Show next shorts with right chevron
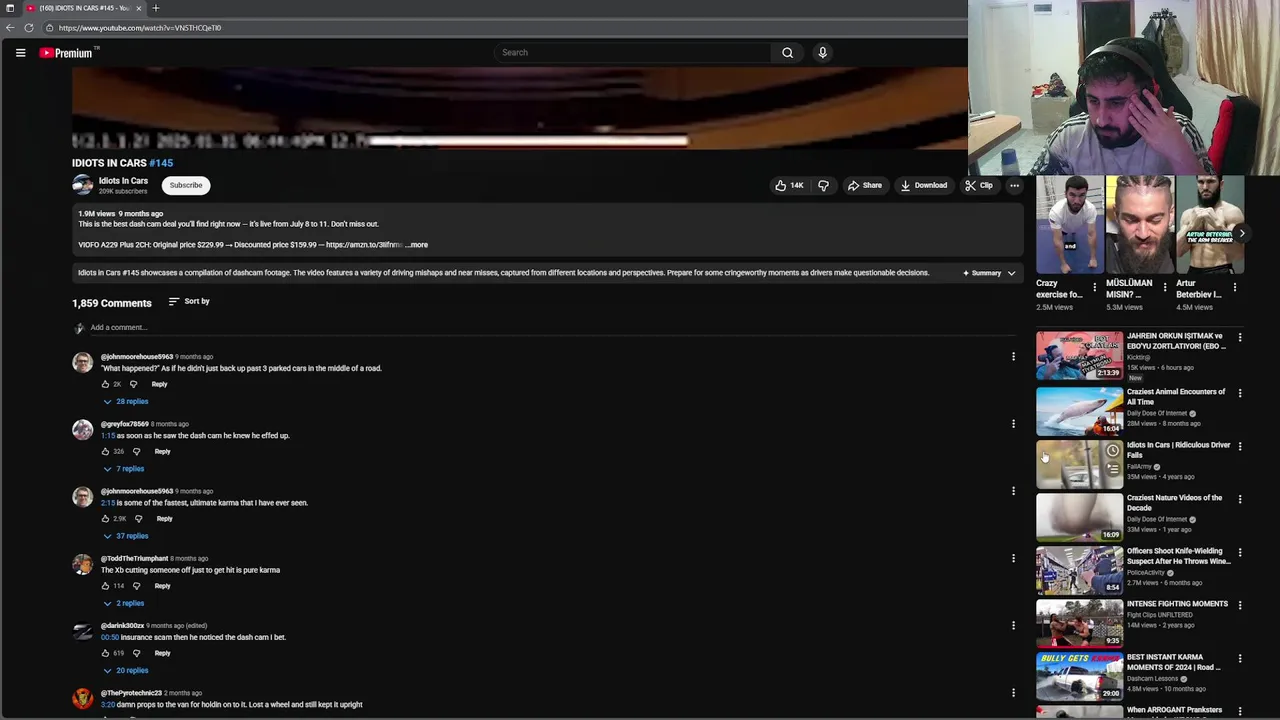The image size is (1280, 720). (1242, 233)
